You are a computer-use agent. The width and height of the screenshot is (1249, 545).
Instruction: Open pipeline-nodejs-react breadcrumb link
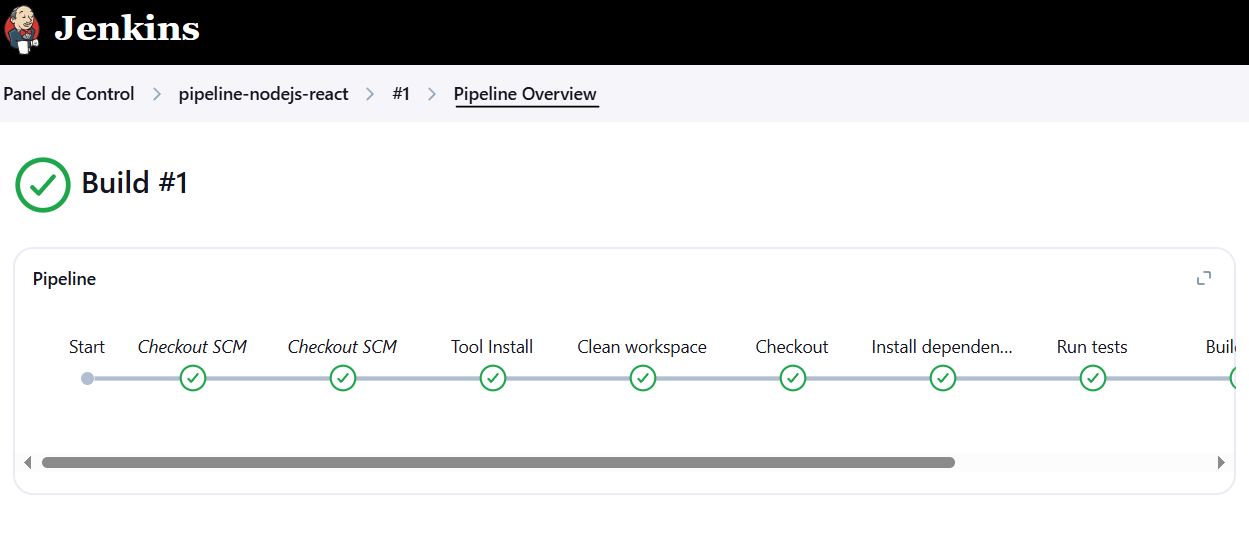pos(263,94)
